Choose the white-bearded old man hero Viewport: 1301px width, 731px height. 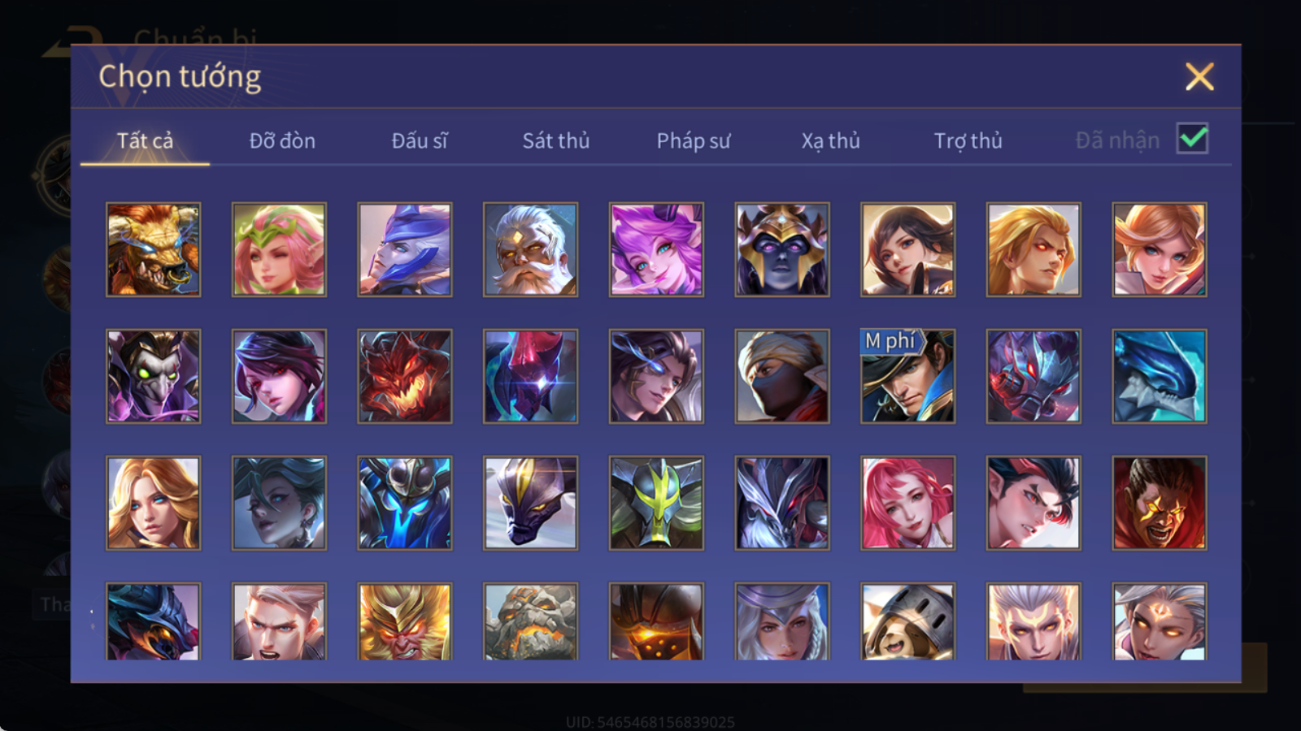pyautogui.click(x=530, y=249)
